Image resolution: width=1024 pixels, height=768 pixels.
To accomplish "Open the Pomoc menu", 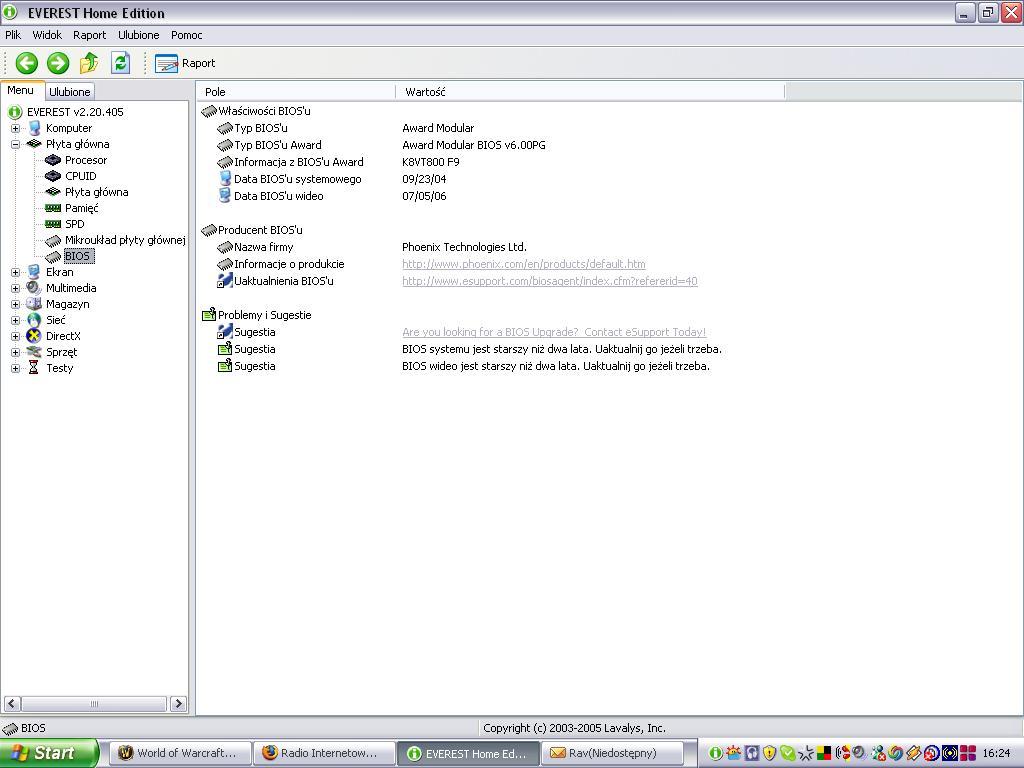I will point(187,35).
